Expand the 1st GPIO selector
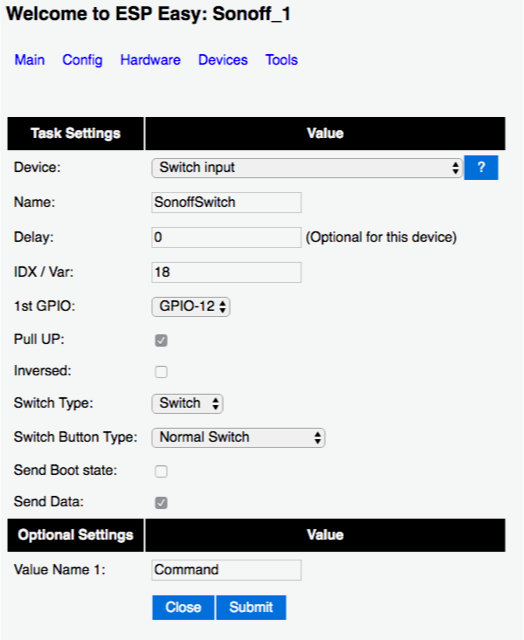This screenshot has width=524, height=640. point(191,307)
